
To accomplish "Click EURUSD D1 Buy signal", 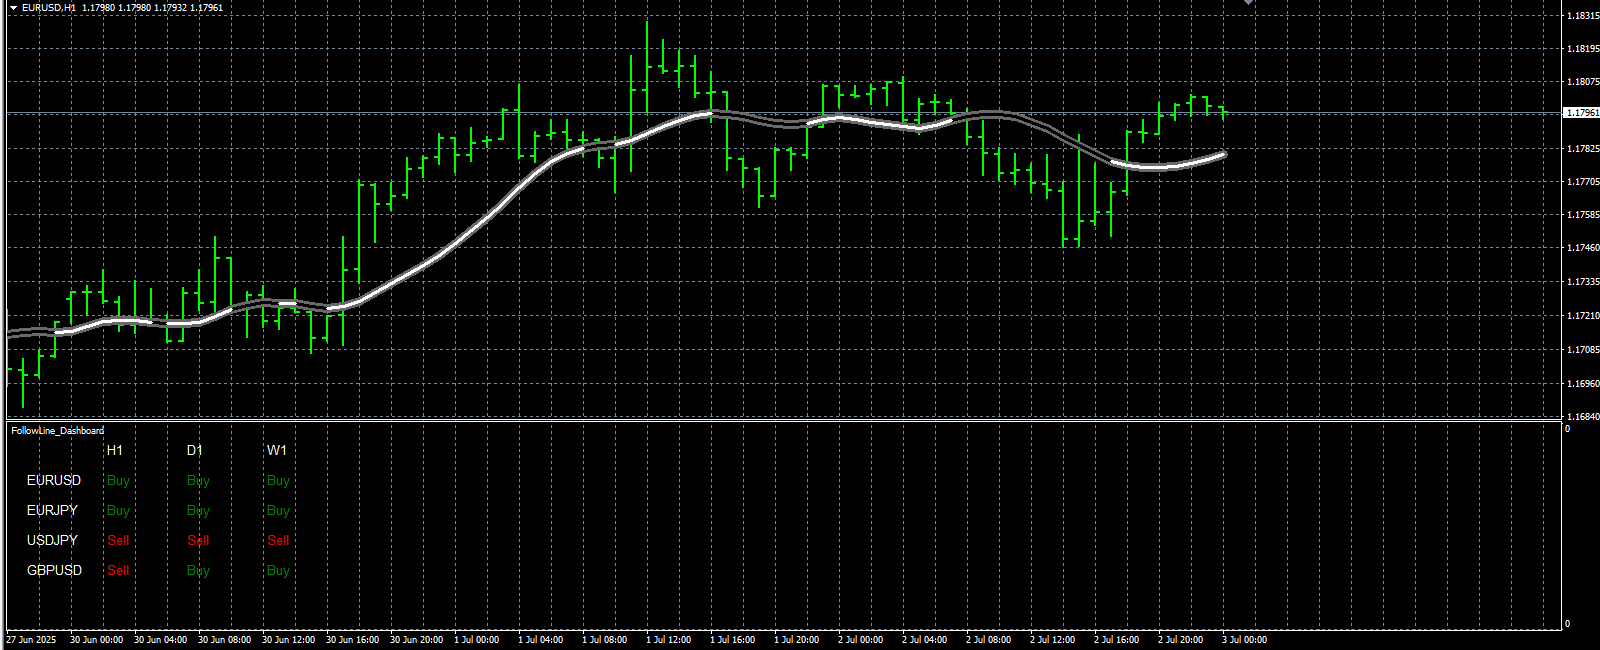I will 198,481.
